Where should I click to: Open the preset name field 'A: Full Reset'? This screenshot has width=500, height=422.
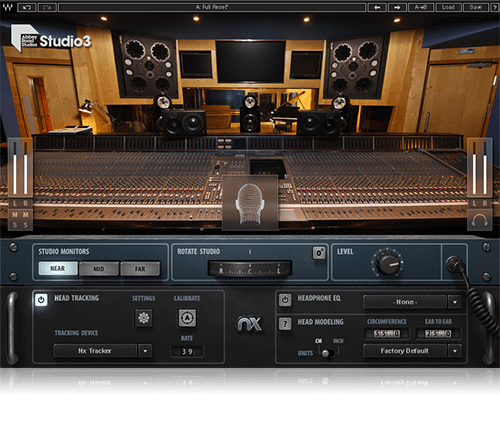(x=212, y=7)
